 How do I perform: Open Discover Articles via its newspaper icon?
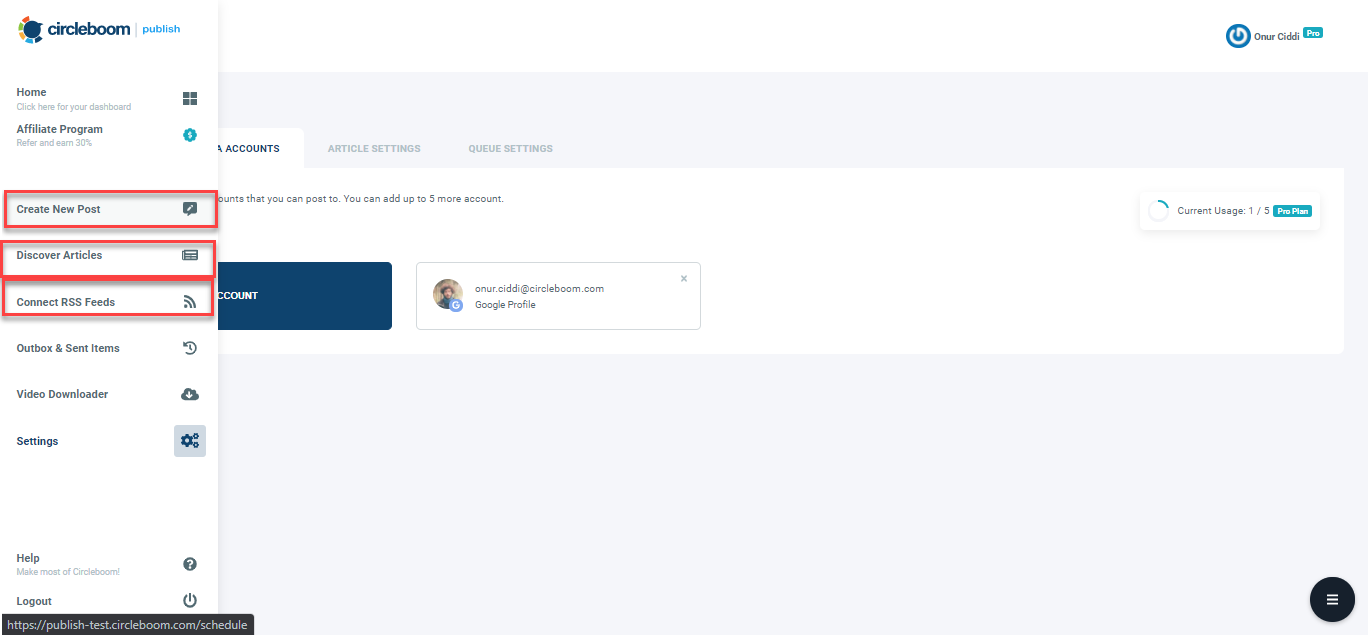[x=189, y=255]
